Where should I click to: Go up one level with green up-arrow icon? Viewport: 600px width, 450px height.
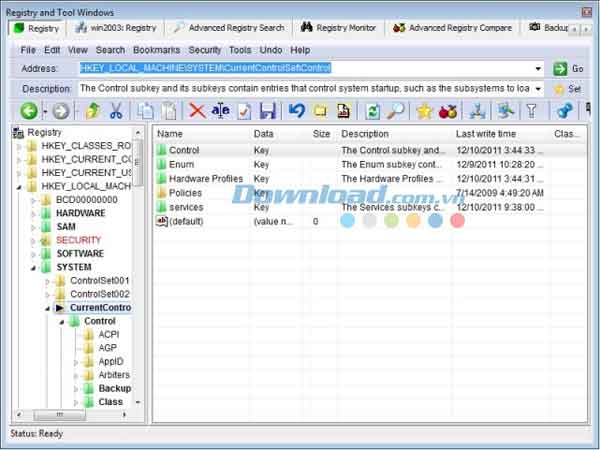pyautogui.click(x=93, y=111)
